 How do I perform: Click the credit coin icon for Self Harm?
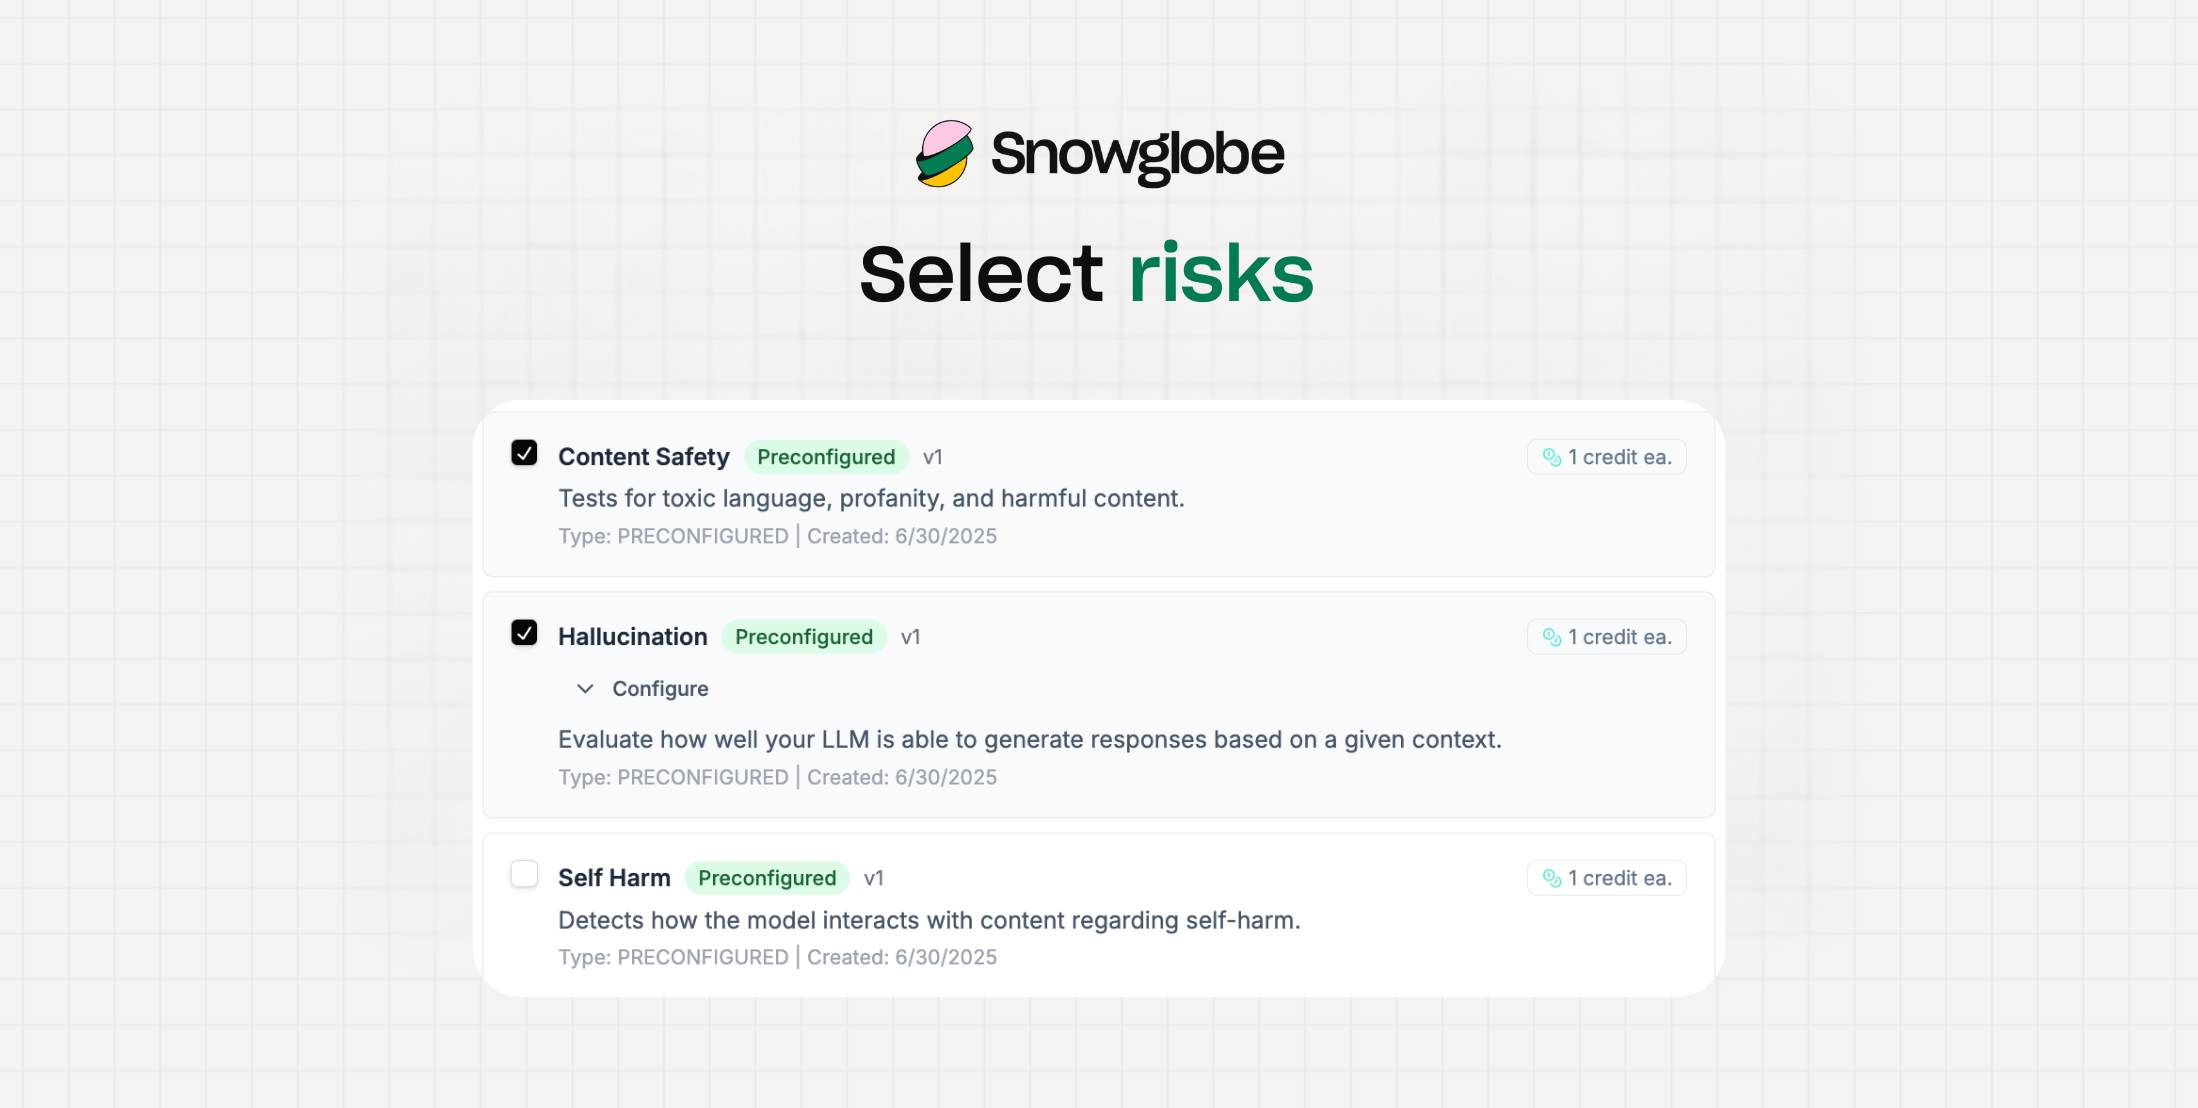1552,878
